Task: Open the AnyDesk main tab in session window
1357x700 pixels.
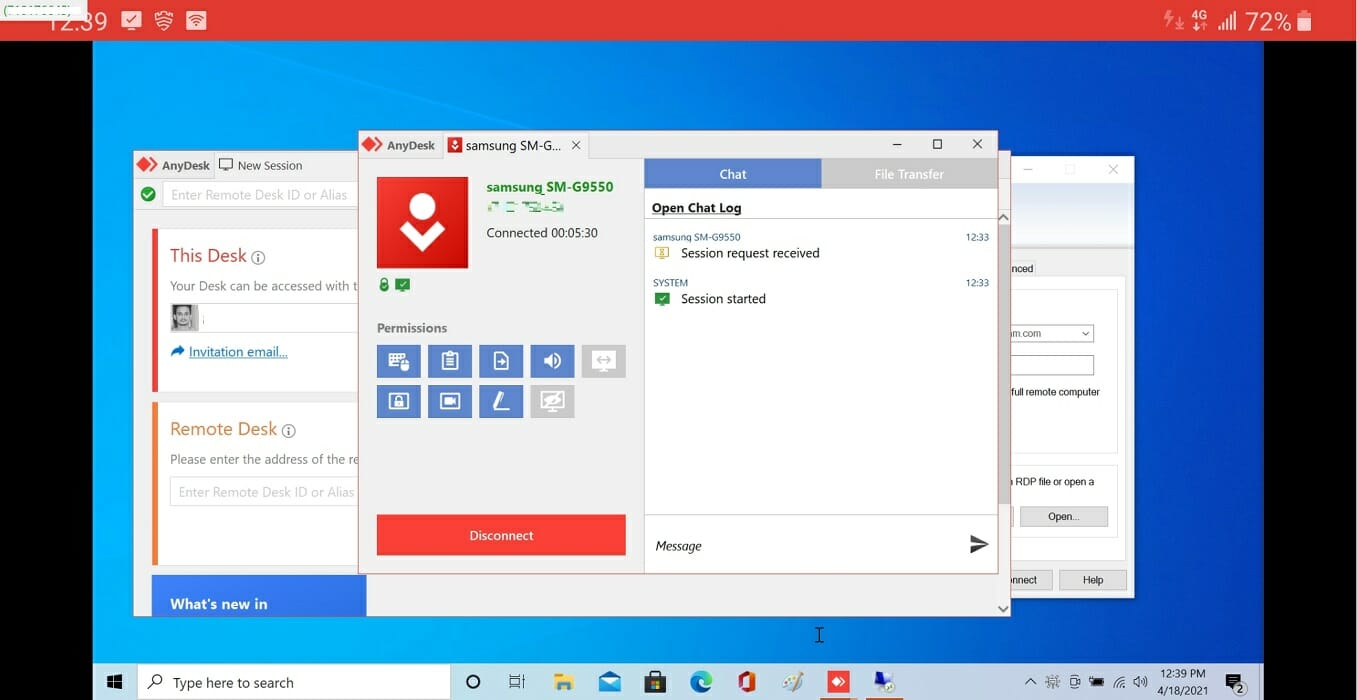Action: tap(399, 145)
